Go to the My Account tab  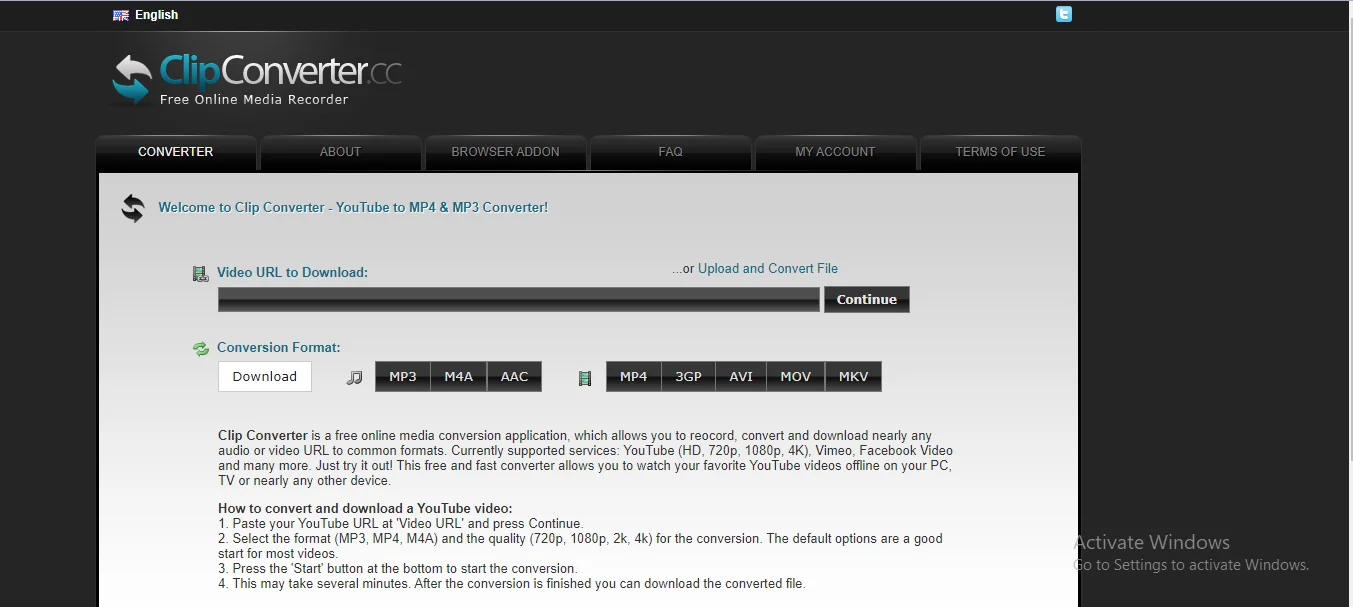pos(835,152)
